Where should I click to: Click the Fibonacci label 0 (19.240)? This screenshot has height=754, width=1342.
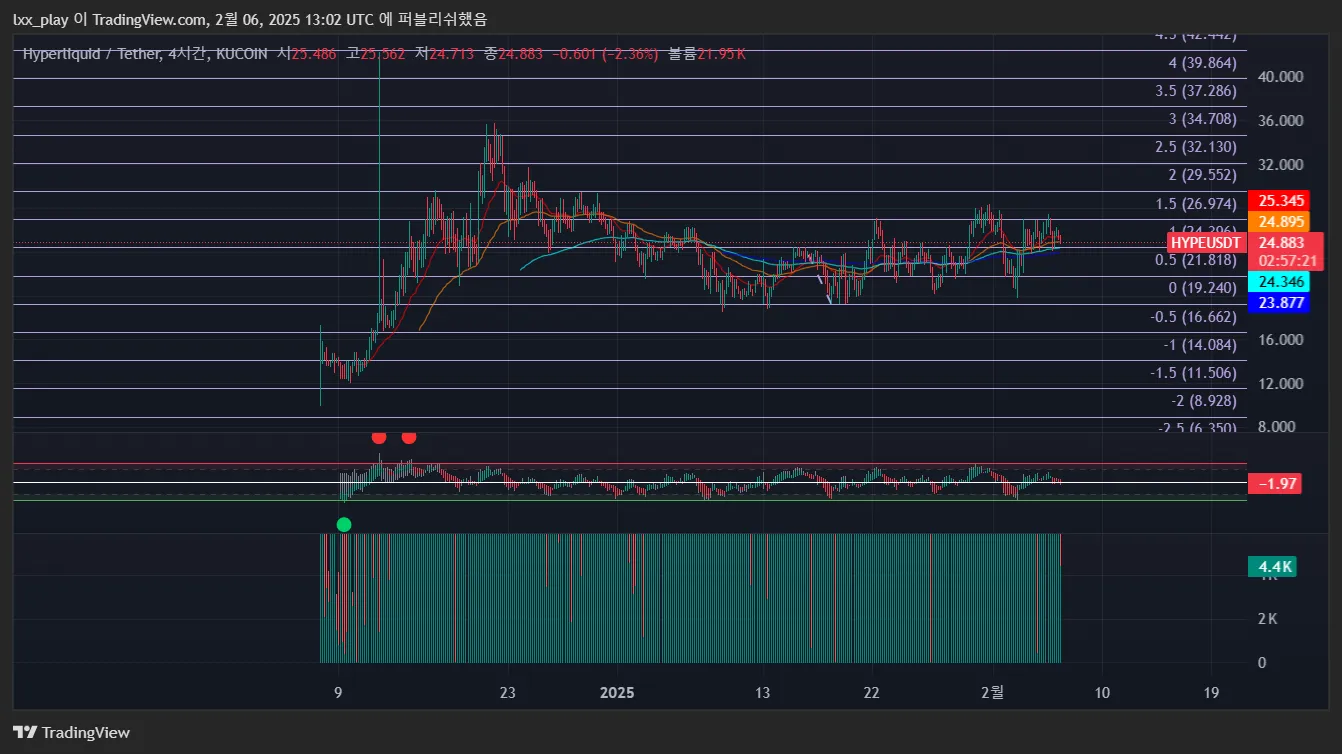(x=1203, y=288)
